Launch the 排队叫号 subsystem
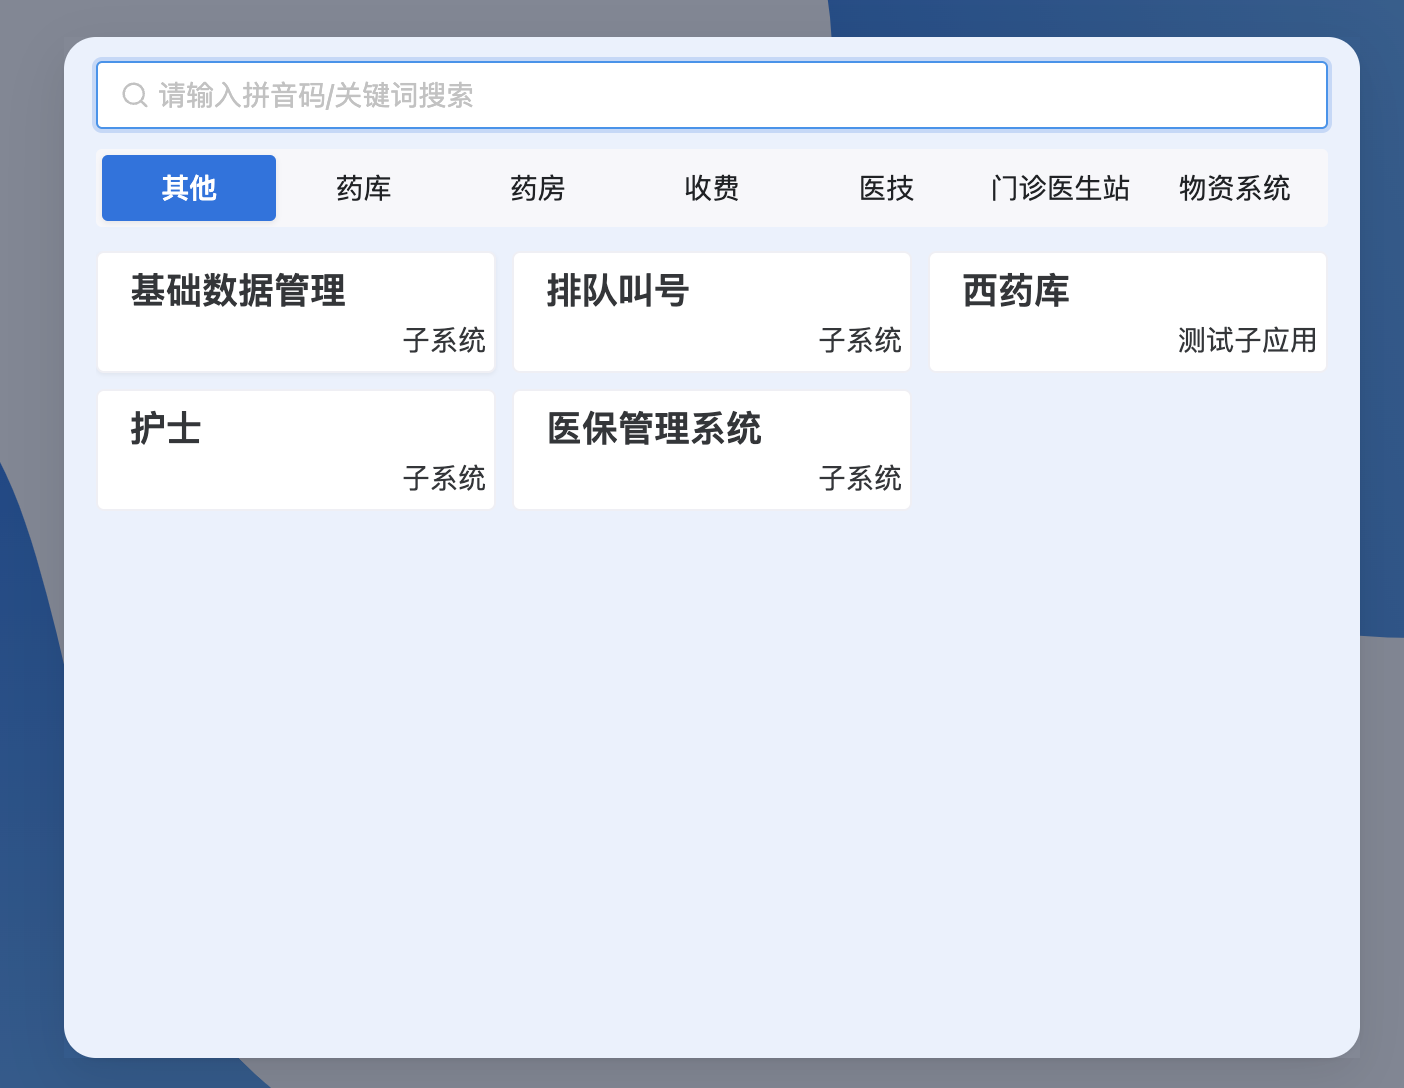Screen dimensions: 1404x1088 [711, 312]
